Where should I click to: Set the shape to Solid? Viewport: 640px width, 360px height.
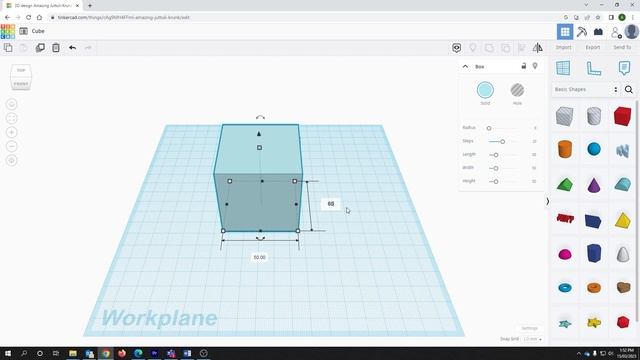485,90
